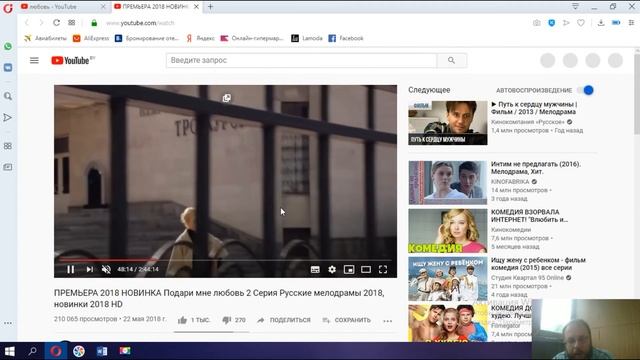Click the Save (СОХРАНИТЬ) button
This screenshot has height=360, width=640.
click(347, 320)
